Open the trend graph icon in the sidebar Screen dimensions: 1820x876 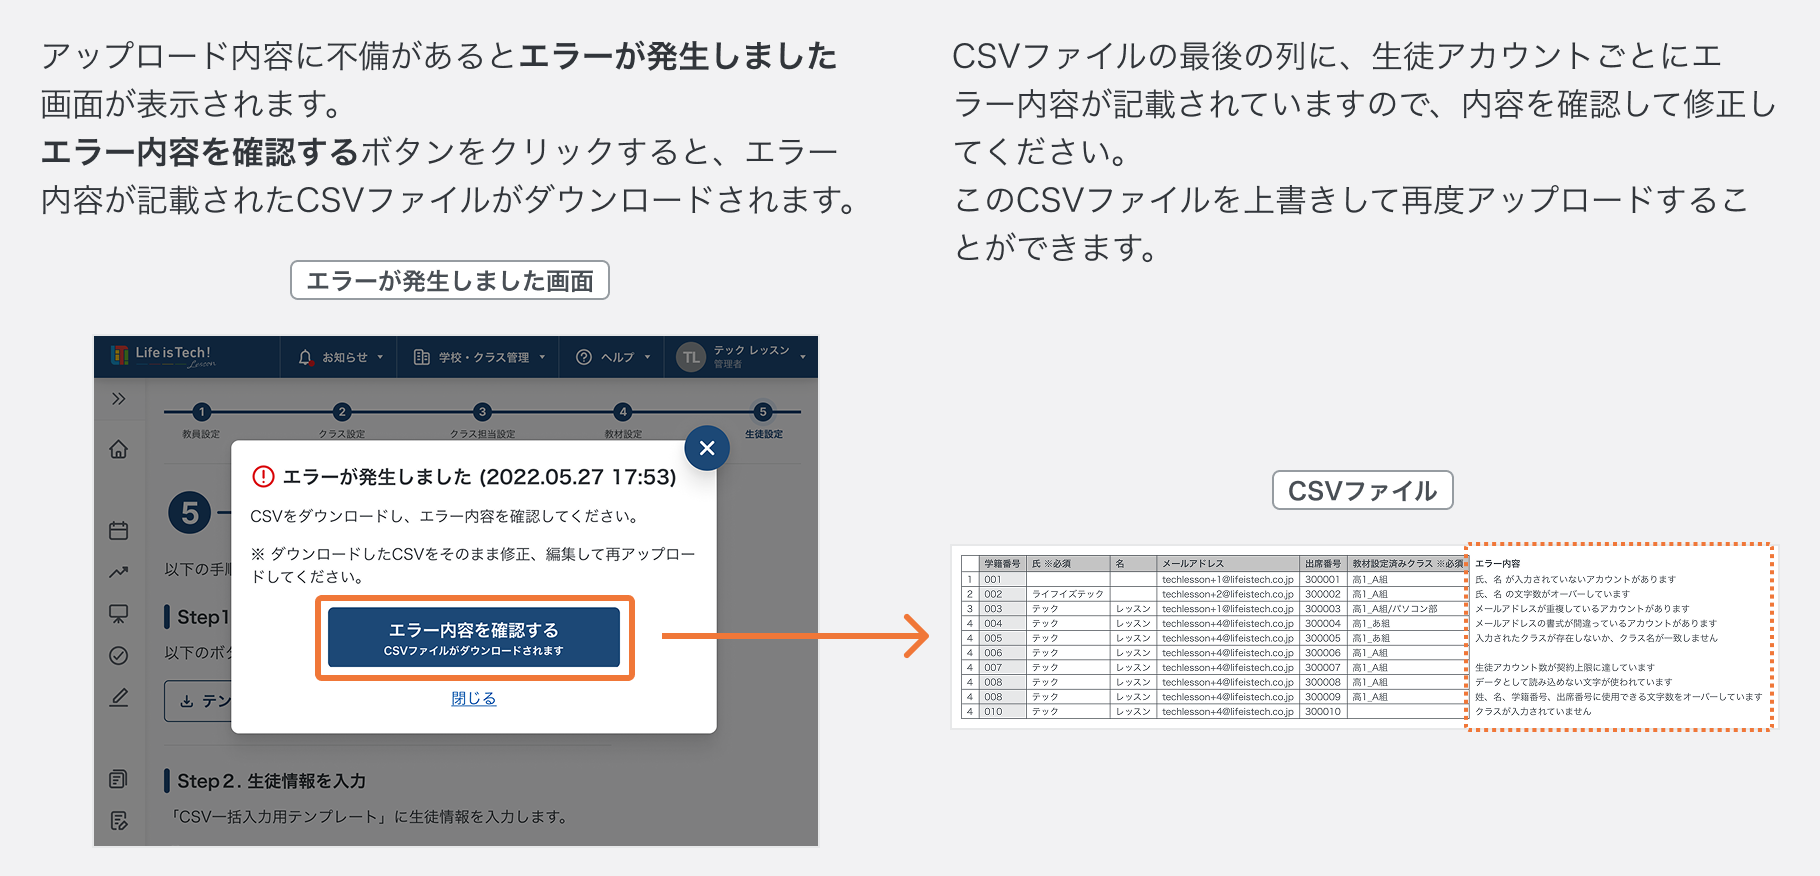click(x=119, y=572)
